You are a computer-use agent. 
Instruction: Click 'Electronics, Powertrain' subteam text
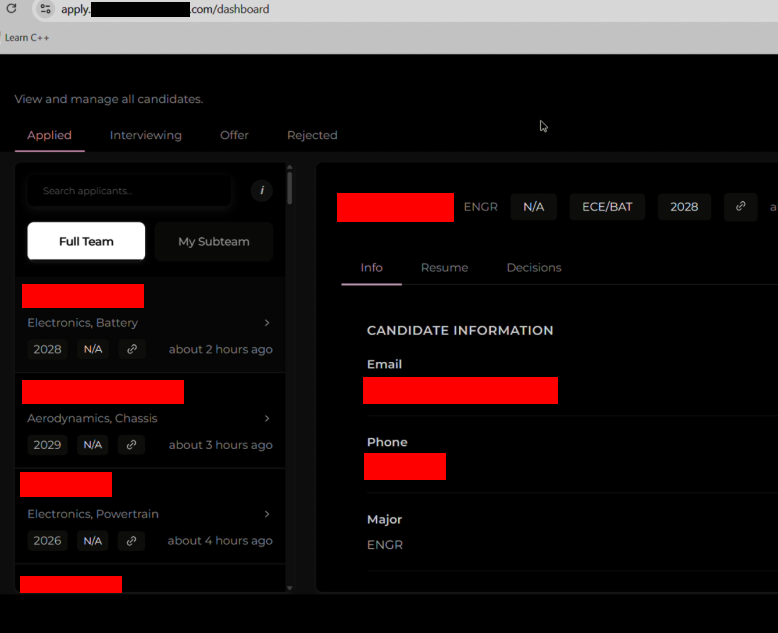[x=93, y=514]
